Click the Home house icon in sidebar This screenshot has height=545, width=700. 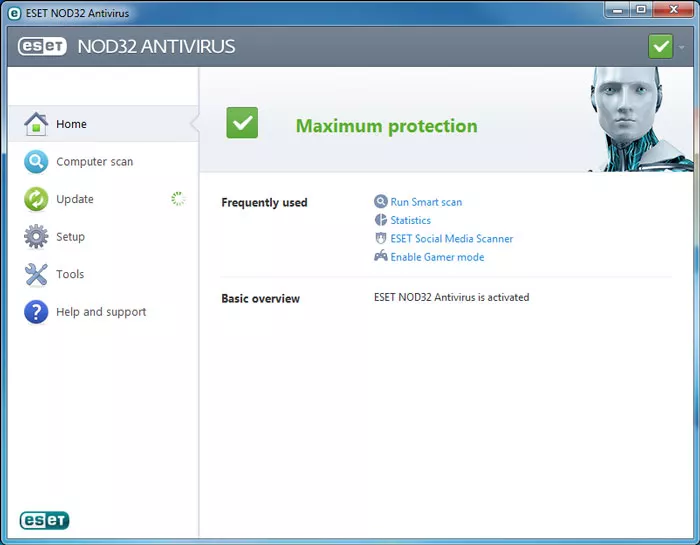(36, 124)
